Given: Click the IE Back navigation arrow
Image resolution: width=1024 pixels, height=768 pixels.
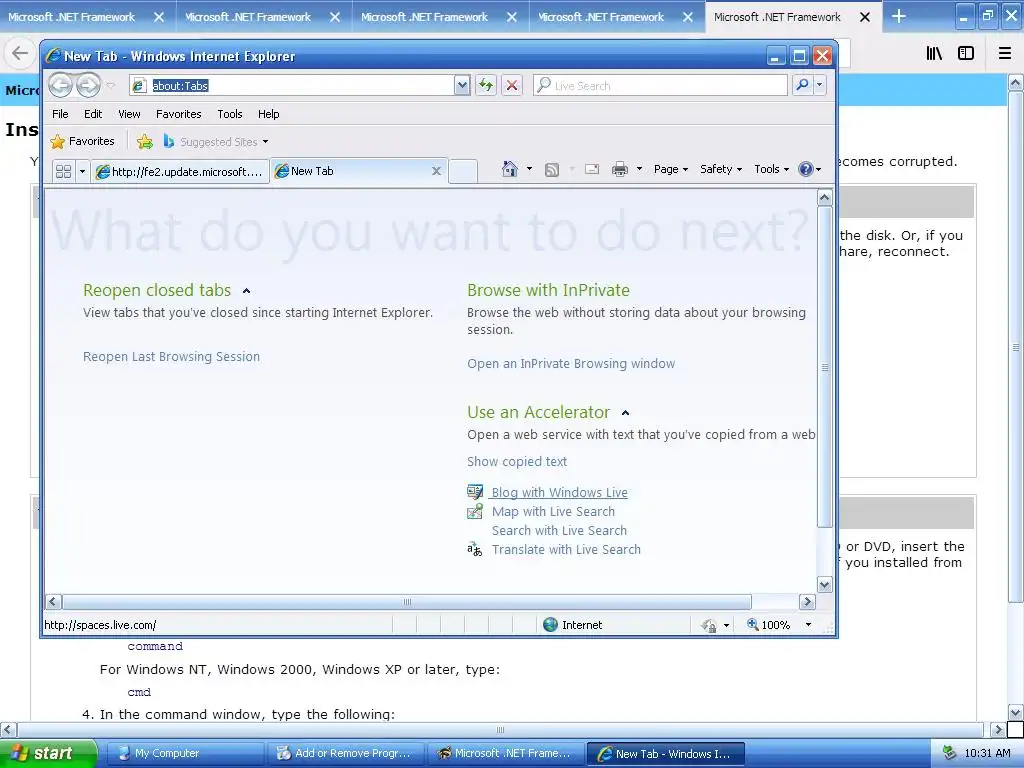Looking at the screenshot, I should coord(61,86).
